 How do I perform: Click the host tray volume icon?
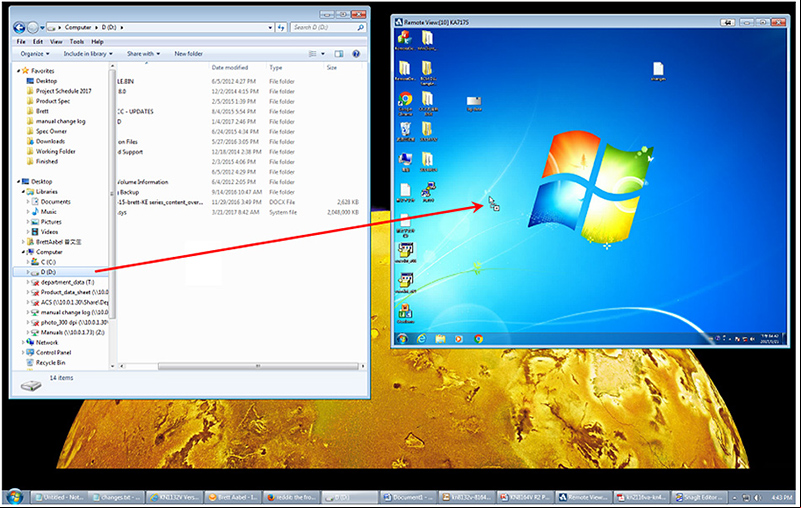pos(757,497)
